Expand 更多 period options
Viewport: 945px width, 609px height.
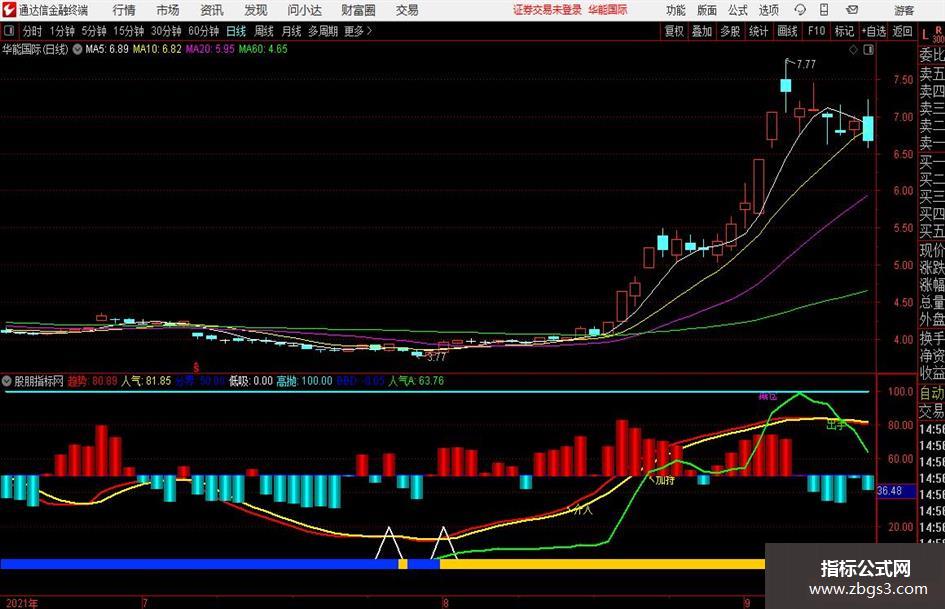pyautogui.click(x=359, y=31)
